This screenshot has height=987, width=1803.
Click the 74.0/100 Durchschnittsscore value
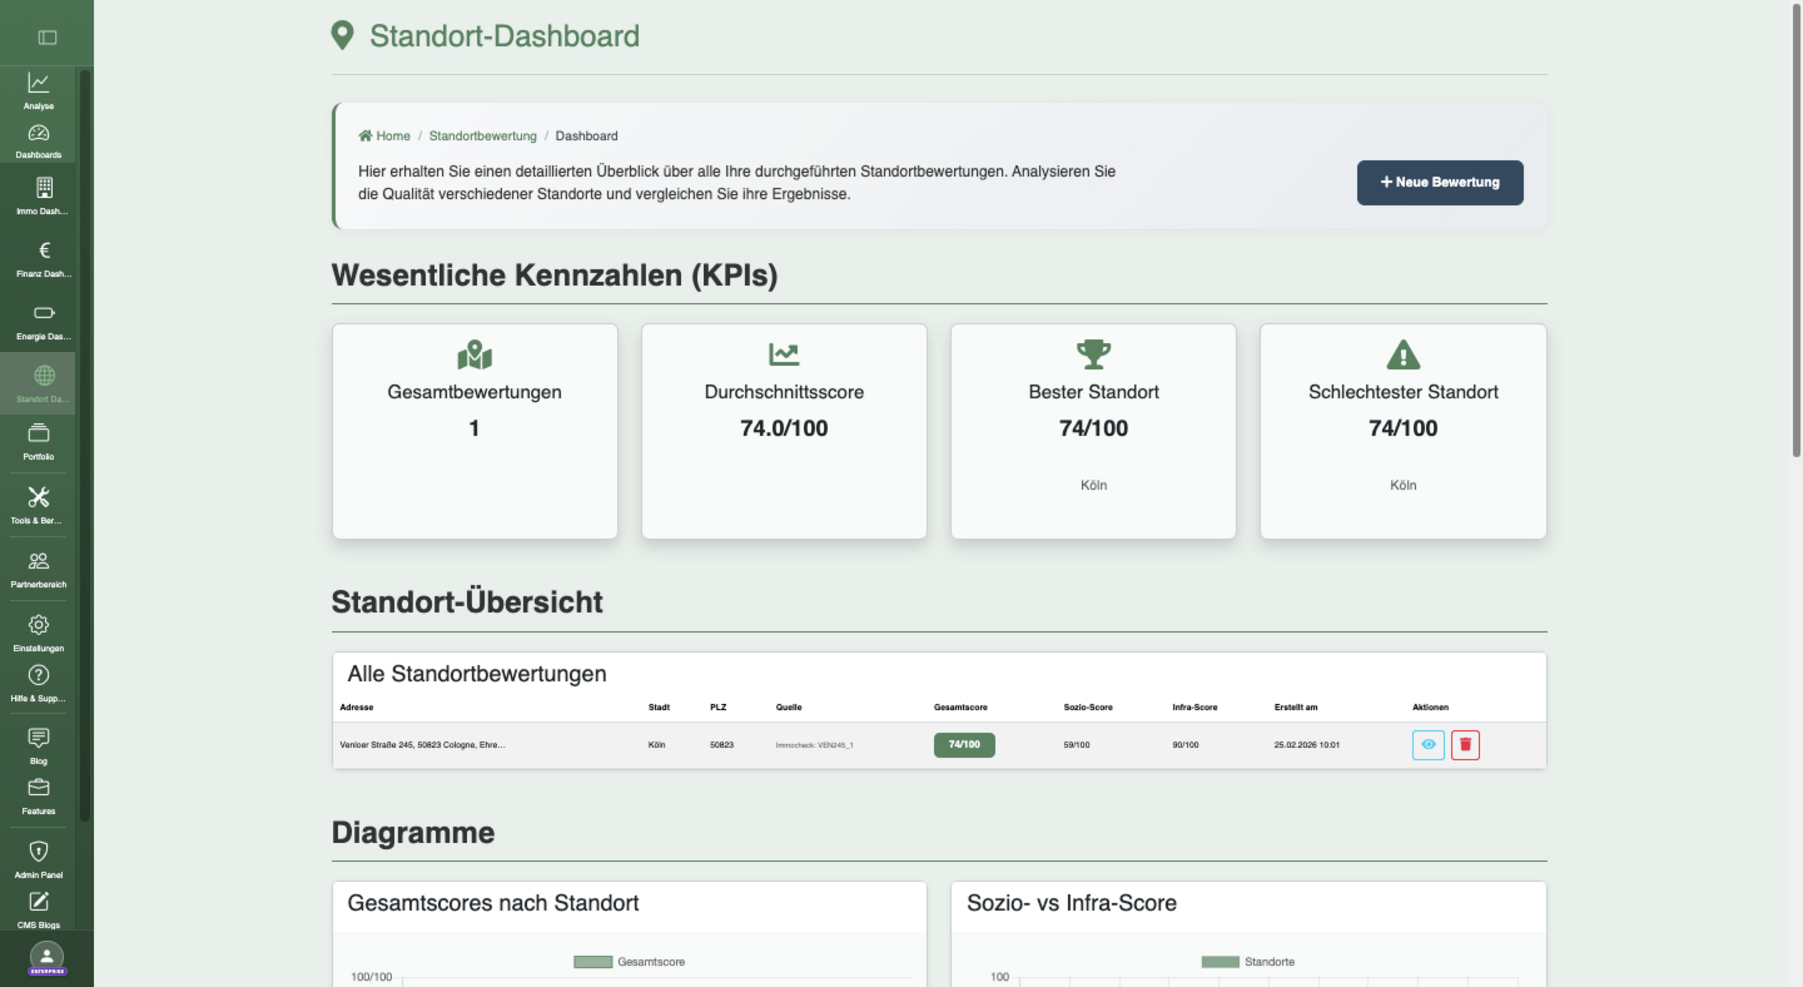click(x=784, y=428)
